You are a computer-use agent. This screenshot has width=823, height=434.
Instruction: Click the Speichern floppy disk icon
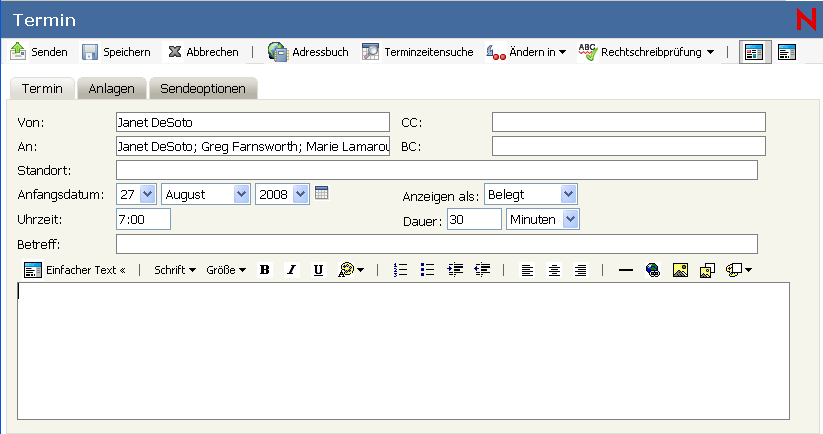(90, 52)
